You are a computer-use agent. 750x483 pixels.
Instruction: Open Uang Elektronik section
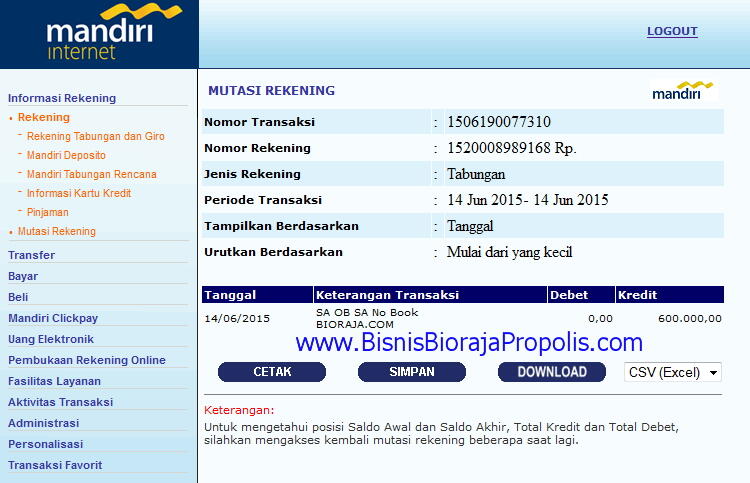pos(51,339)
